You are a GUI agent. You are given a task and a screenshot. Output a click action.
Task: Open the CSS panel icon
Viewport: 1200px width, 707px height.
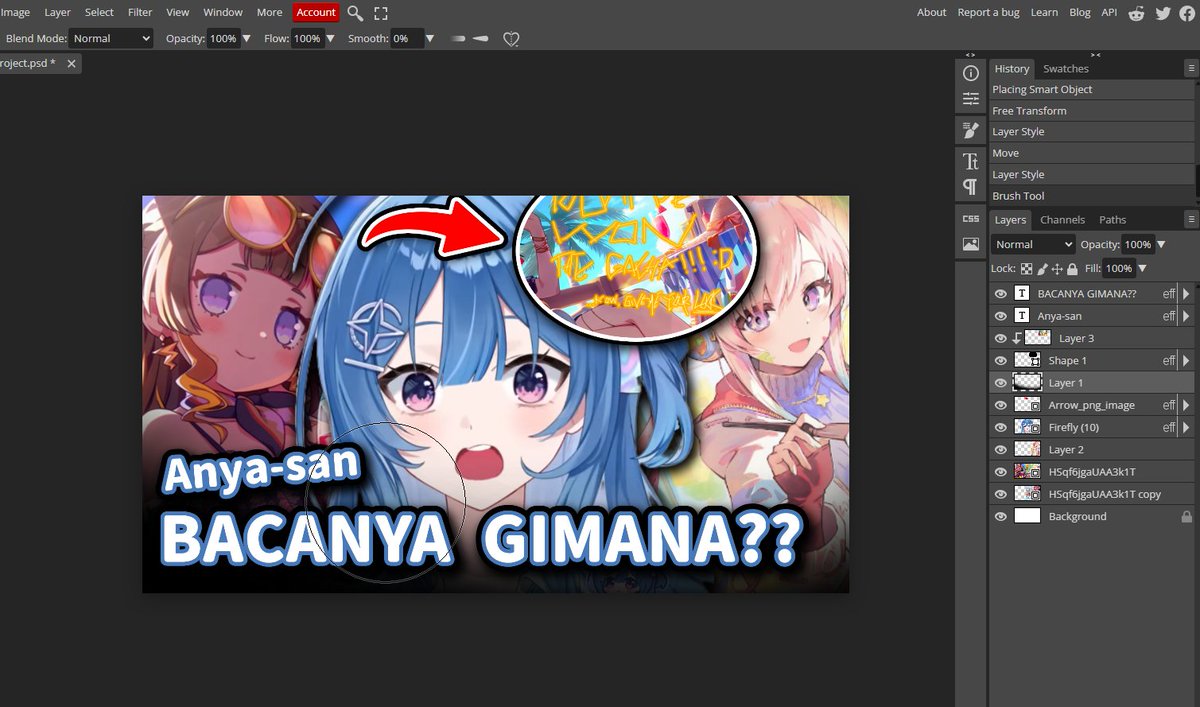971,218
